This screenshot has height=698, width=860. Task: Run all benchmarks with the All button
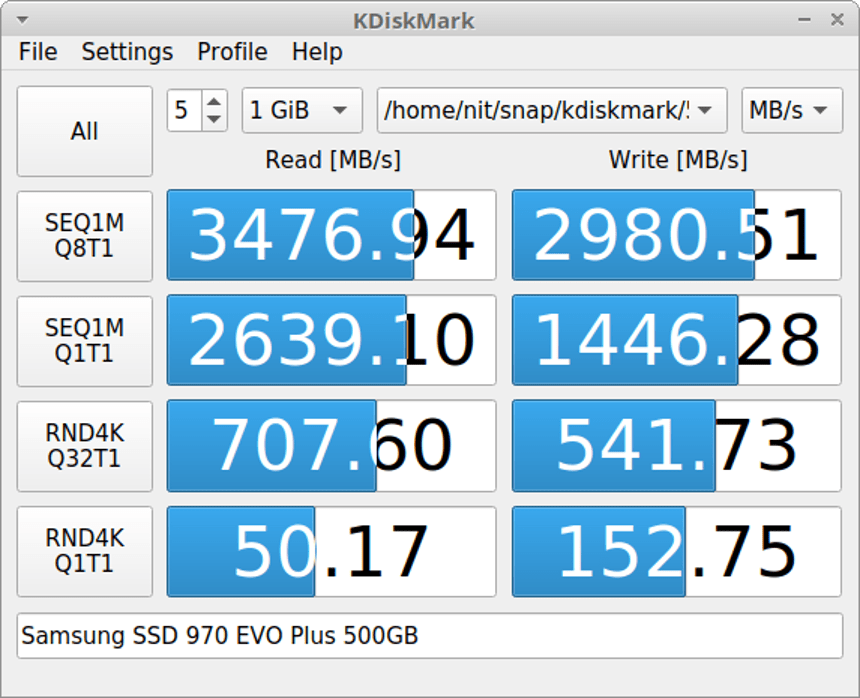pos(84,131)
